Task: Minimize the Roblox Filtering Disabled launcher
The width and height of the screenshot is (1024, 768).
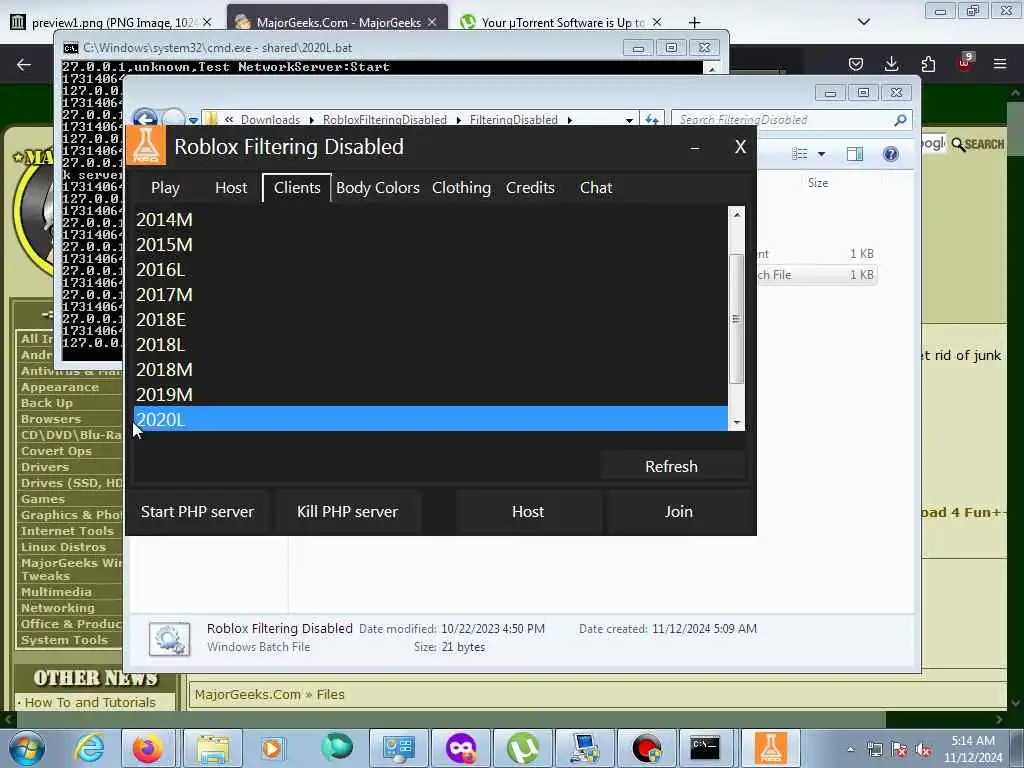Action: click(695, 148)
